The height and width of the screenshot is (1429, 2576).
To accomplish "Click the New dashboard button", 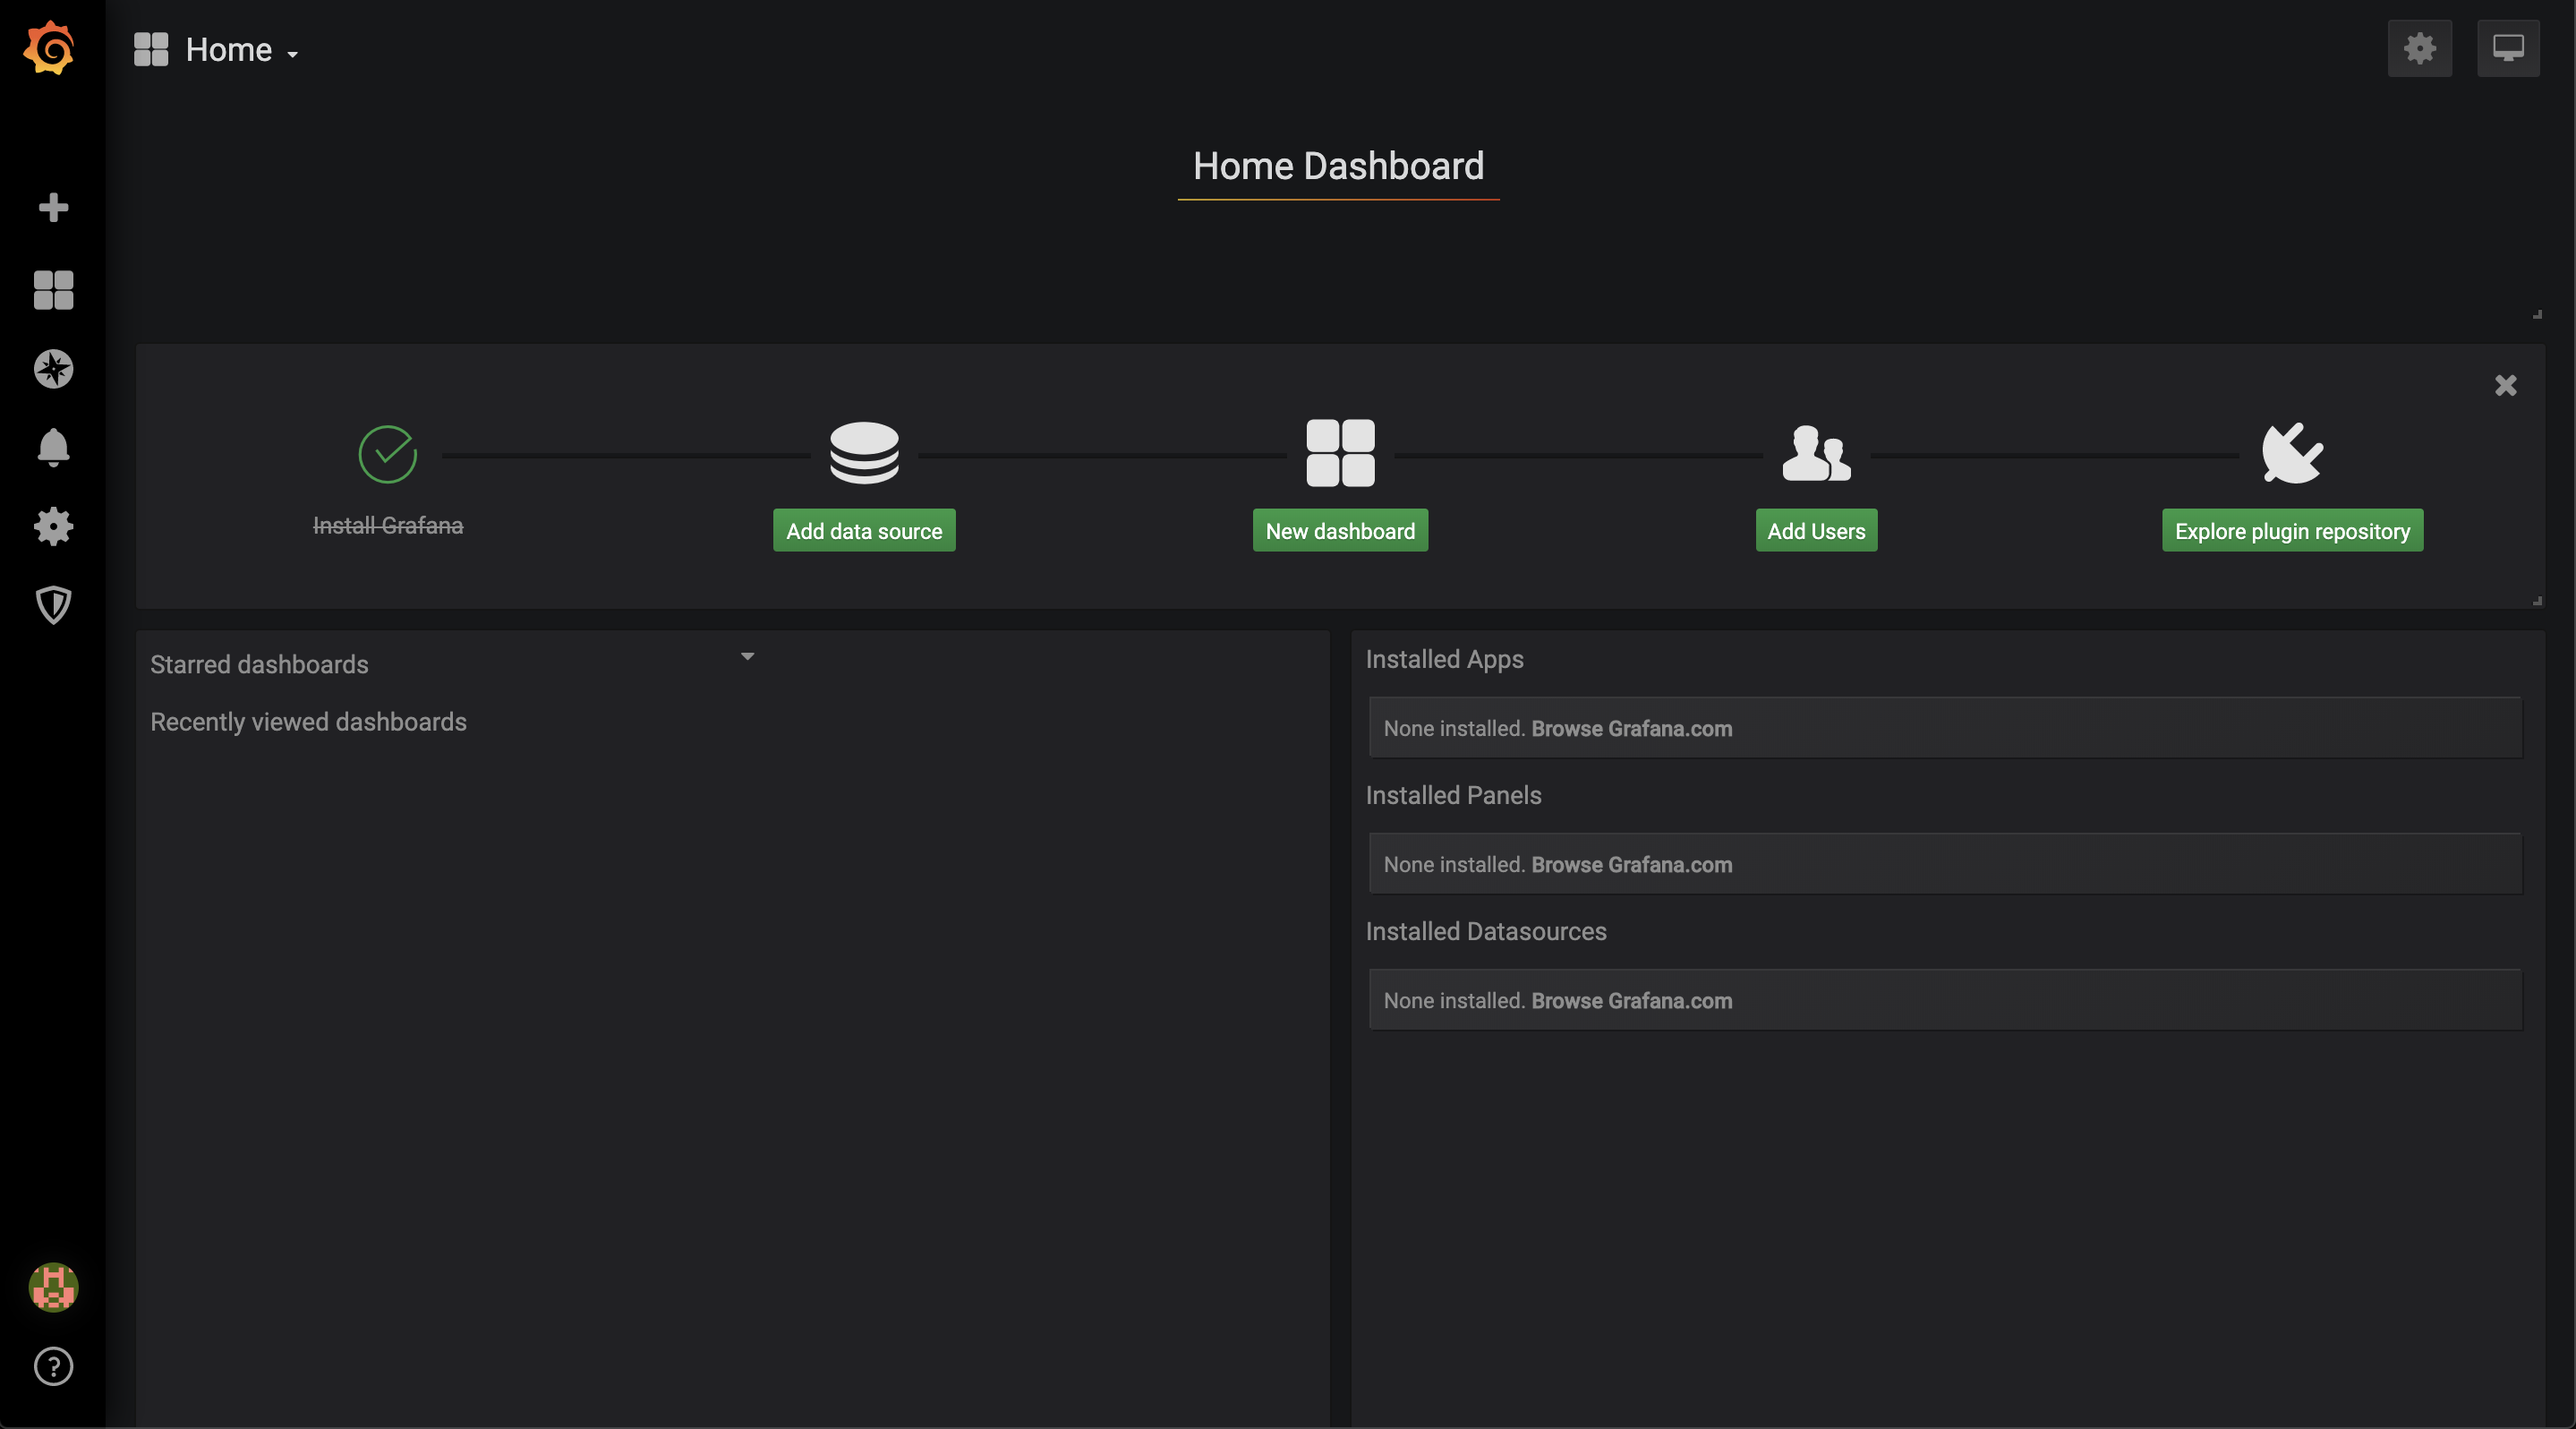I will [x=1340, y=531].
